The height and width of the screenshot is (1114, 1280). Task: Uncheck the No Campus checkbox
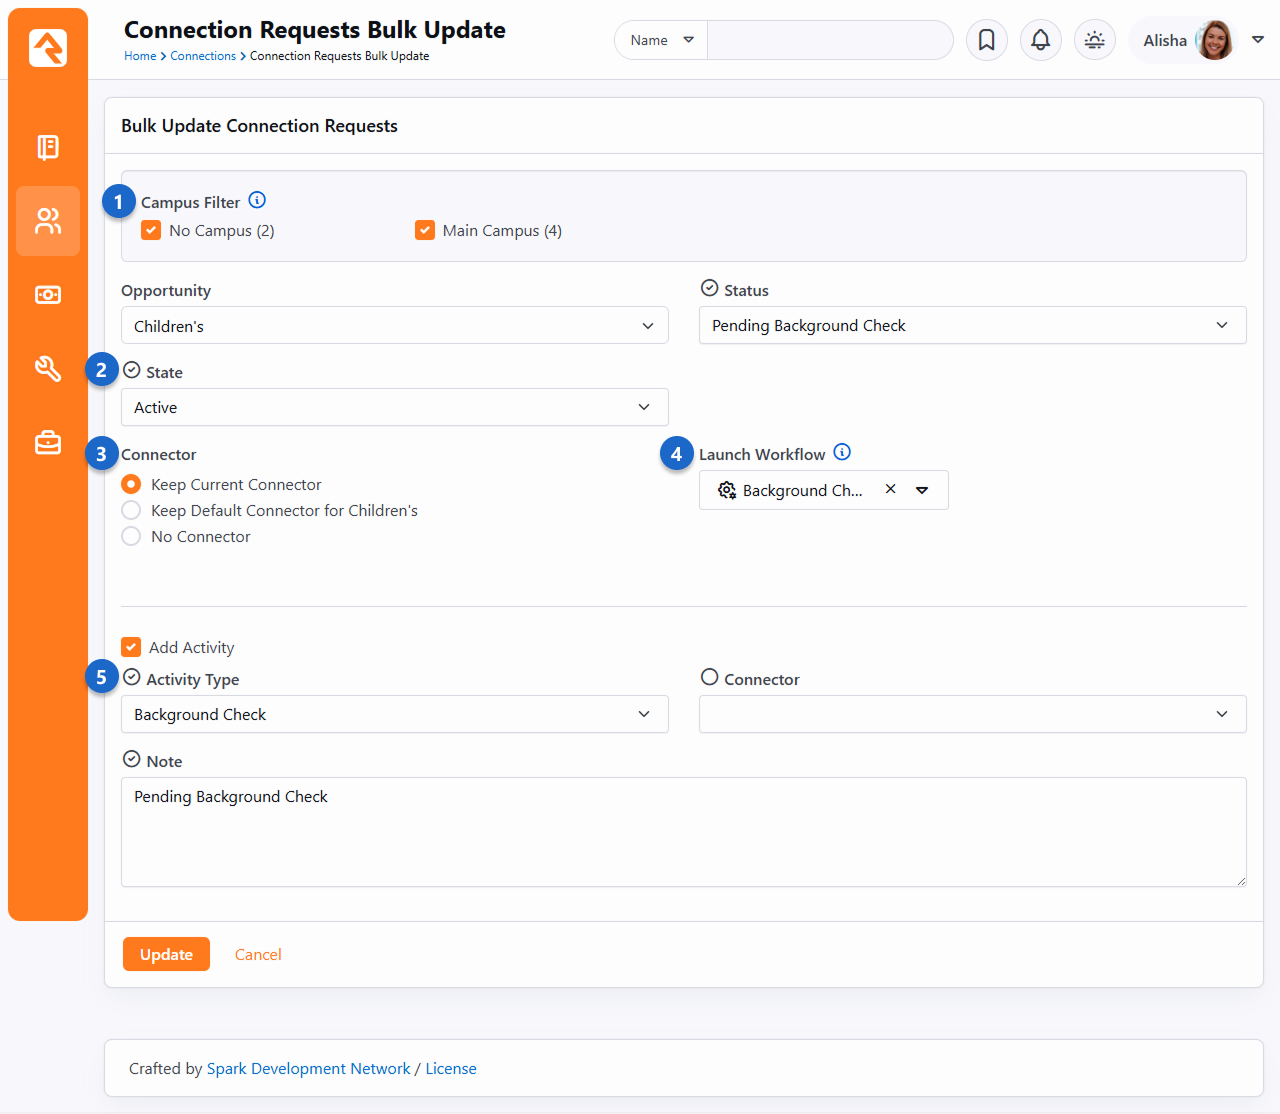point(151,230)
